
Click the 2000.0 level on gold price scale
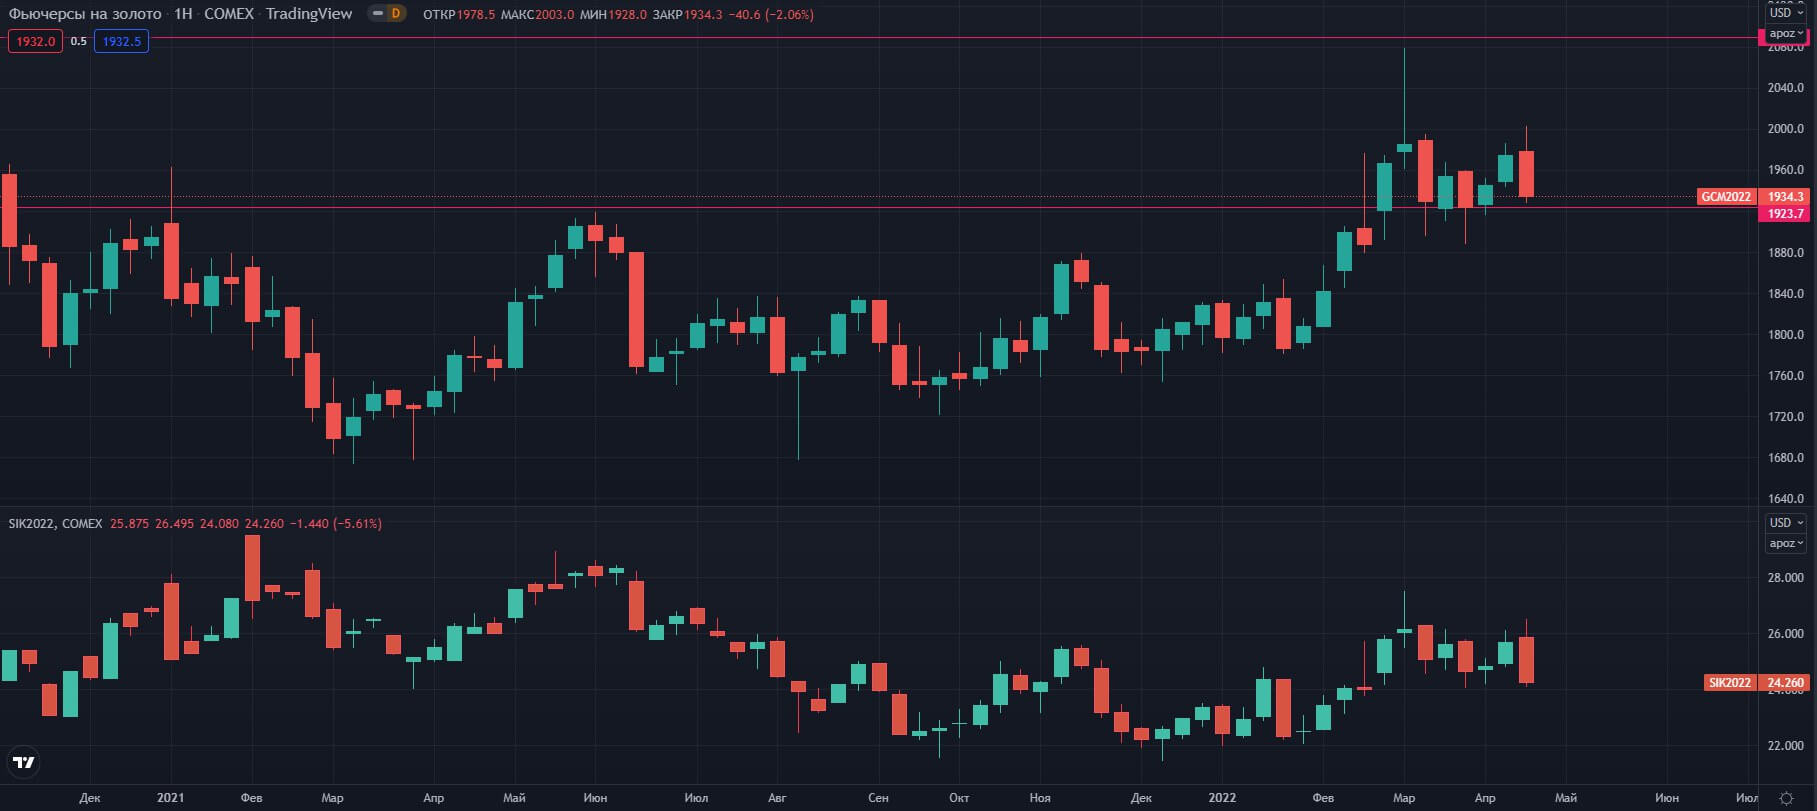pos(1786,128)
